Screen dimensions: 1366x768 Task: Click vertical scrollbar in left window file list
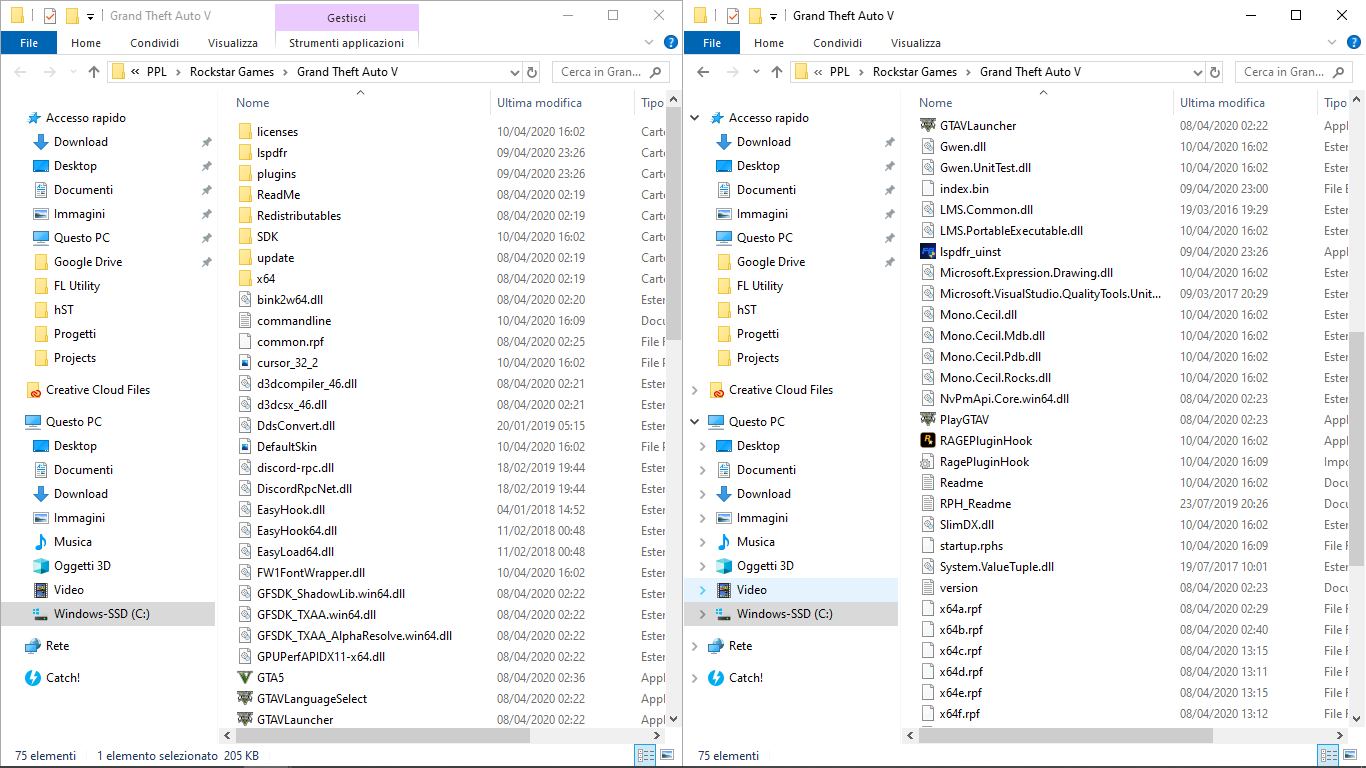[675, 225]
